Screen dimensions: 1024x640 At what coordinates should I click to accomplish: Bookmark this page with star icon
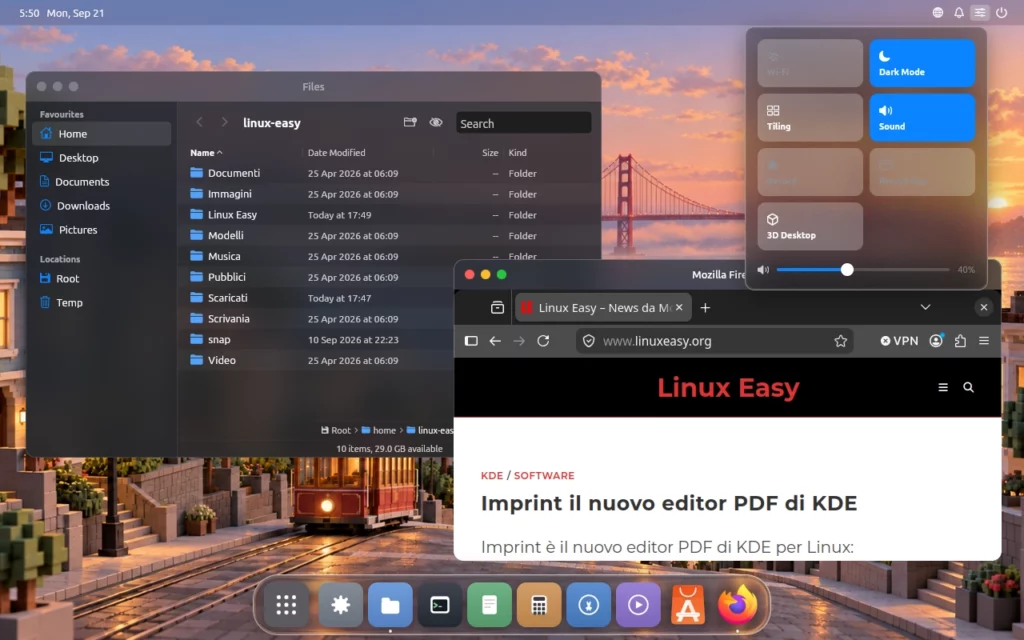click(840, 341)
